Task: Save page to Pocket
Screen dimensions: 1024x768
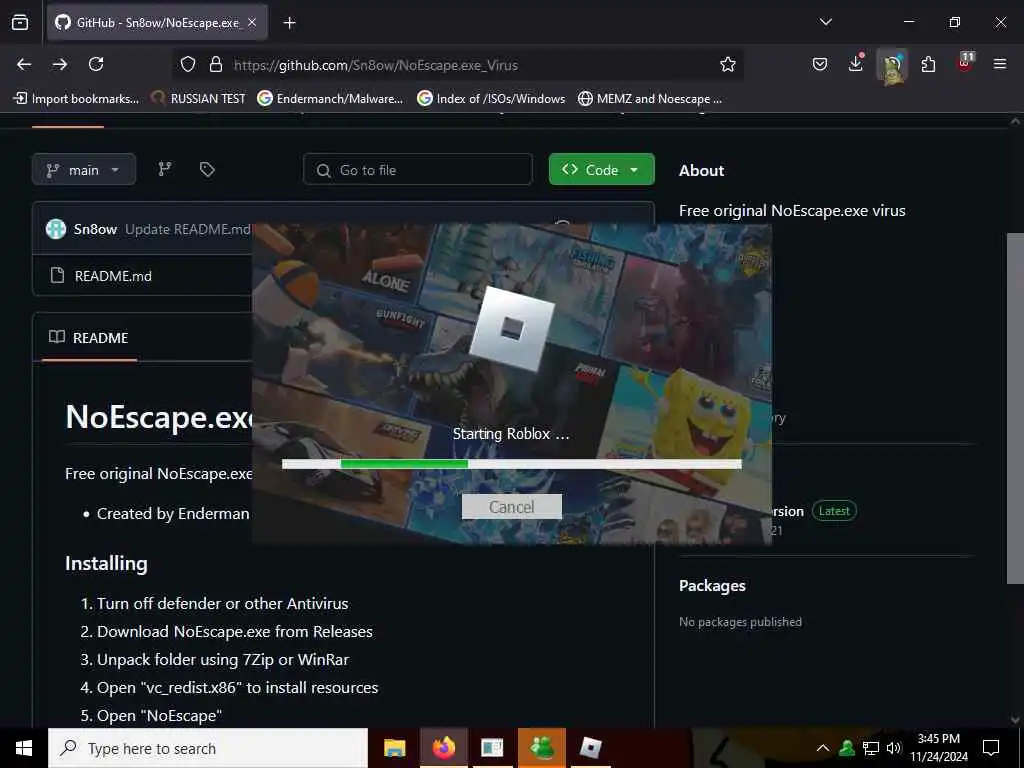Action: [x=820, y=64]
